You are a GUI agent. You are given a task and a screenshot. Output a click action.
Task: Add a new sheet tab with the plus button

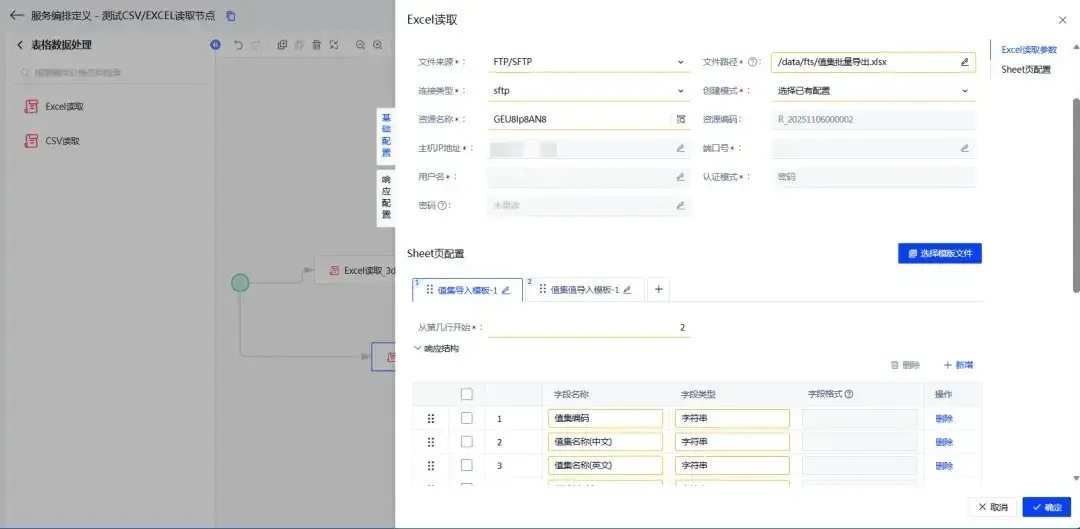click(x=658, y=290)
